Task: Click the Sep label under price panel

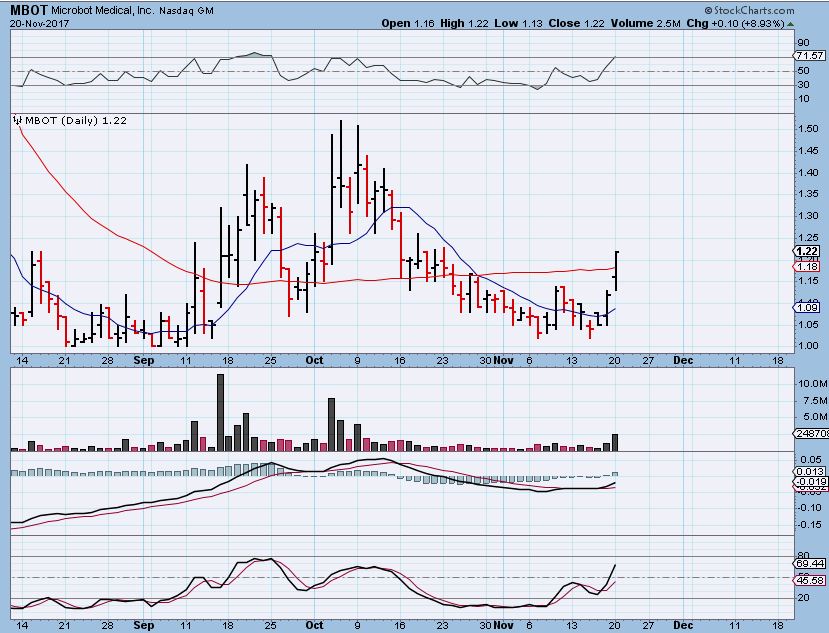Action: click(x=144, y=361)
